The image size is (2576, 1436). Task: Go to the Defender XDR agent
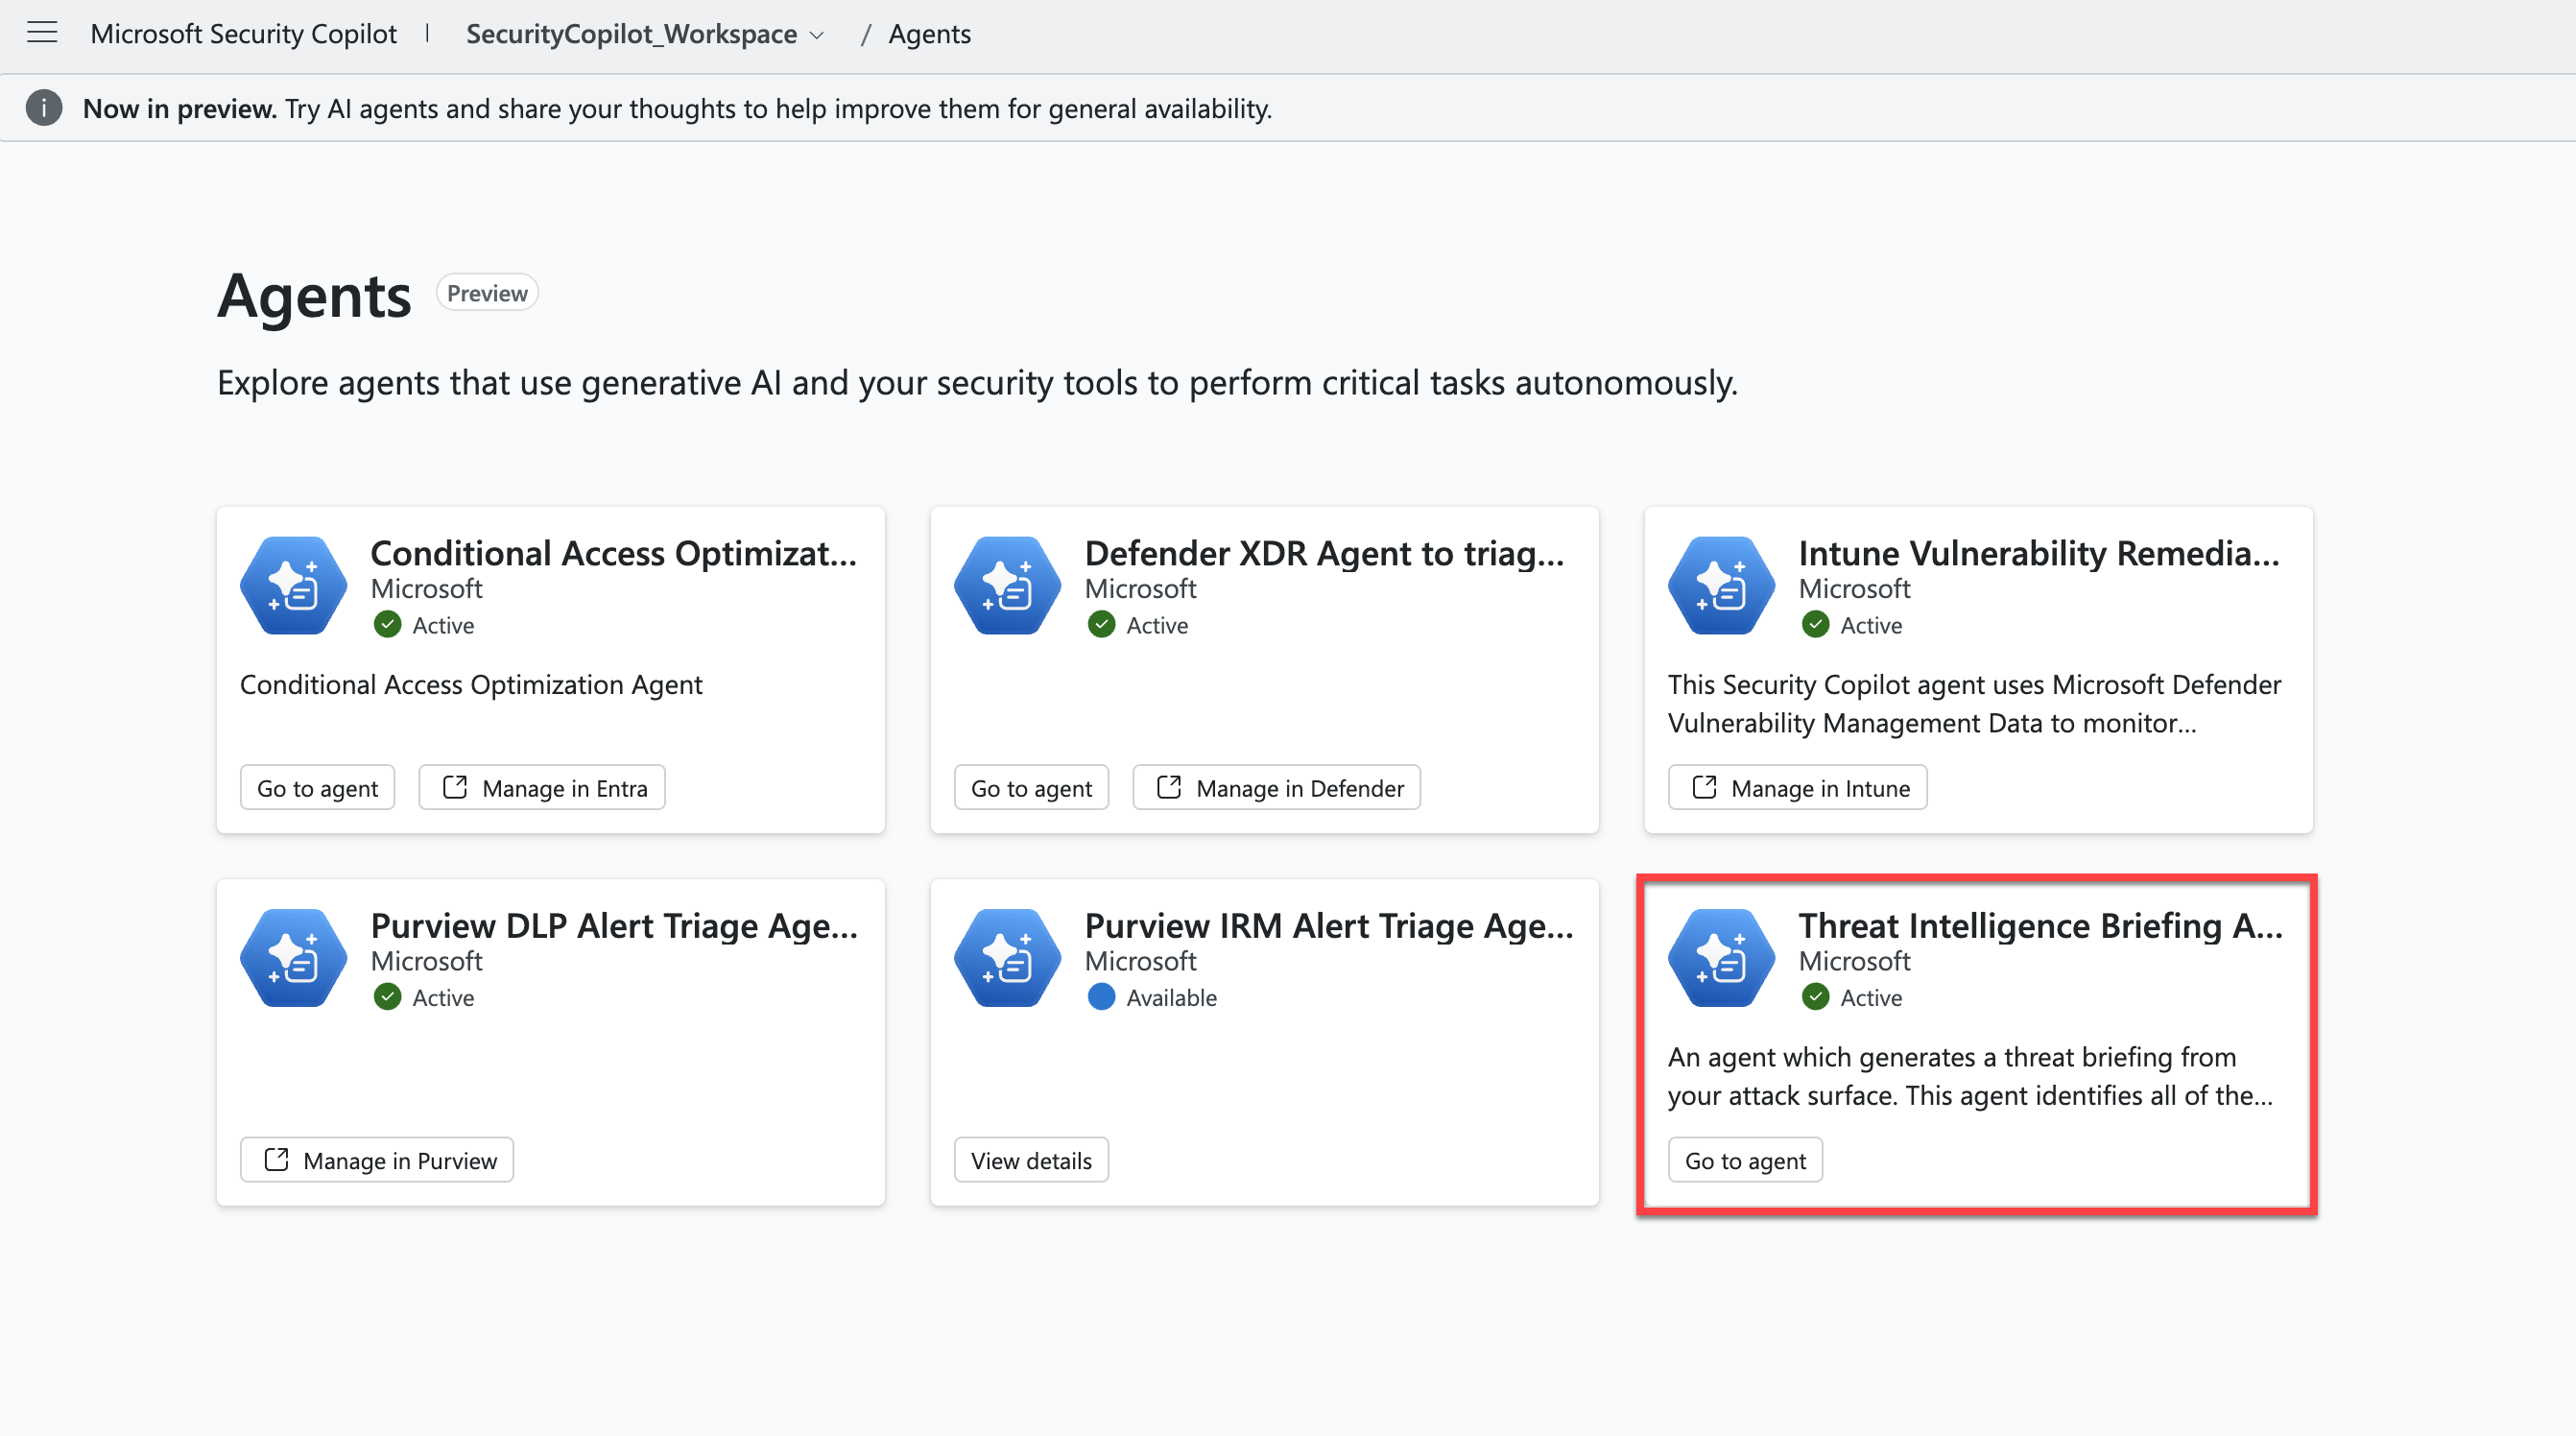pos(1031,788)
